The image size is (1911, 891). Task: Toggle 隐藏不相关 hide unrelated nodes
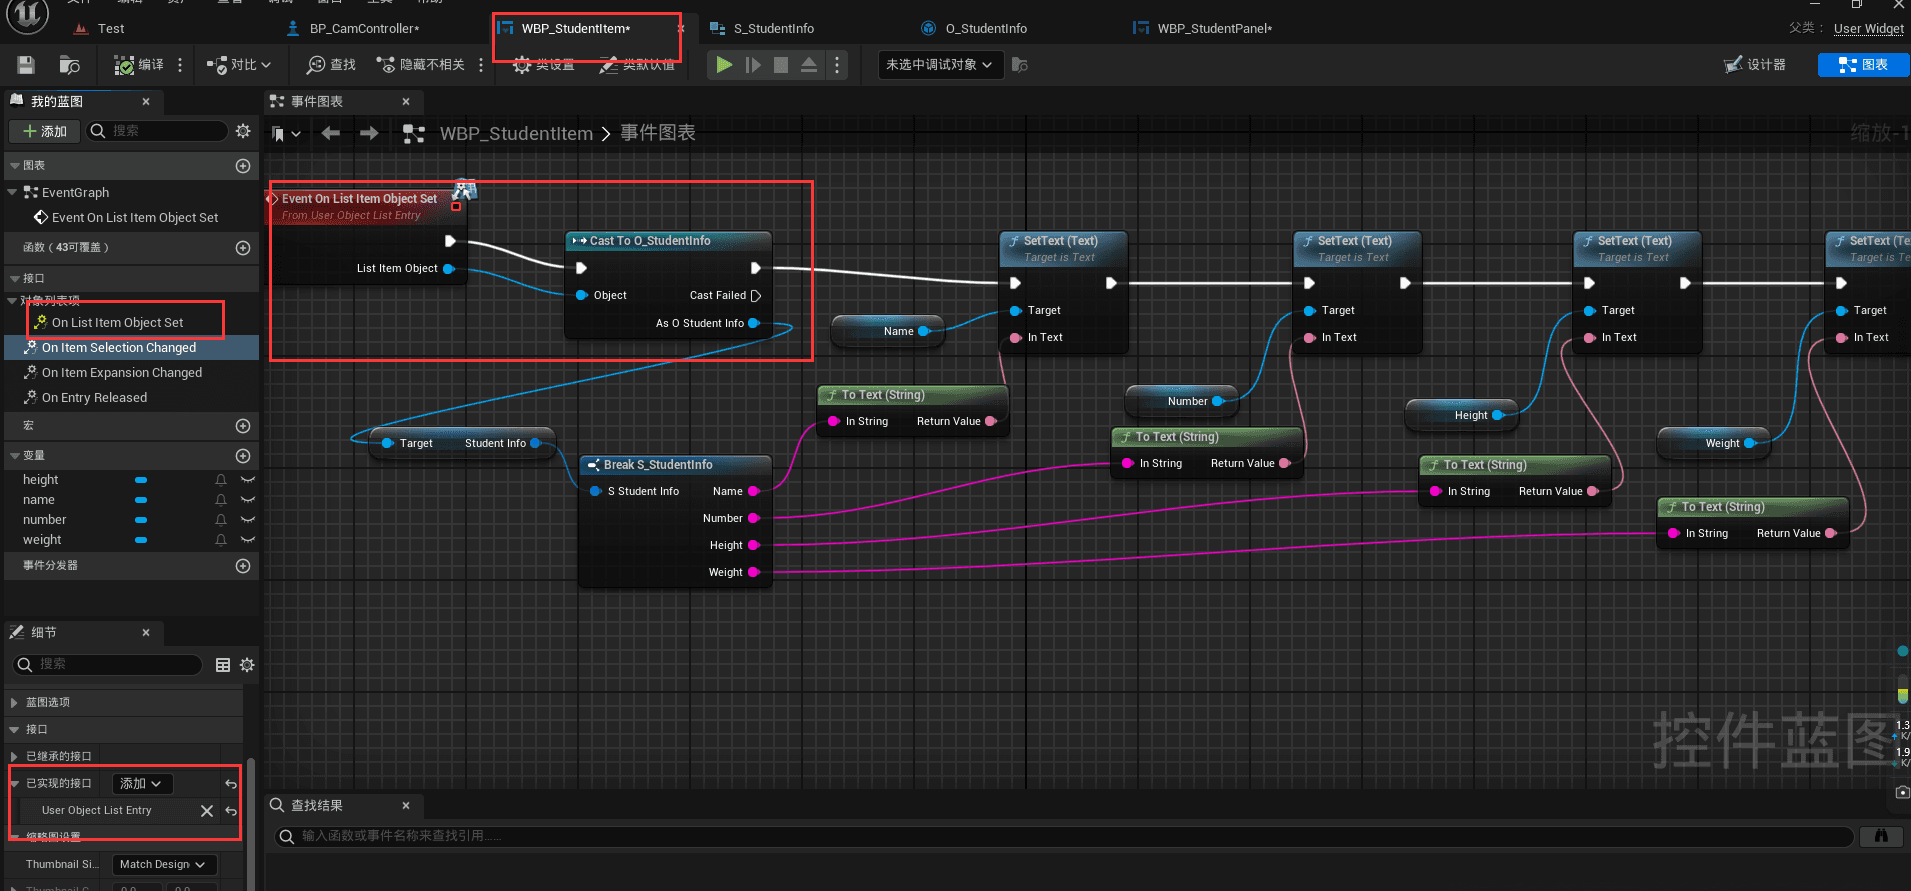tap(421, 65)
